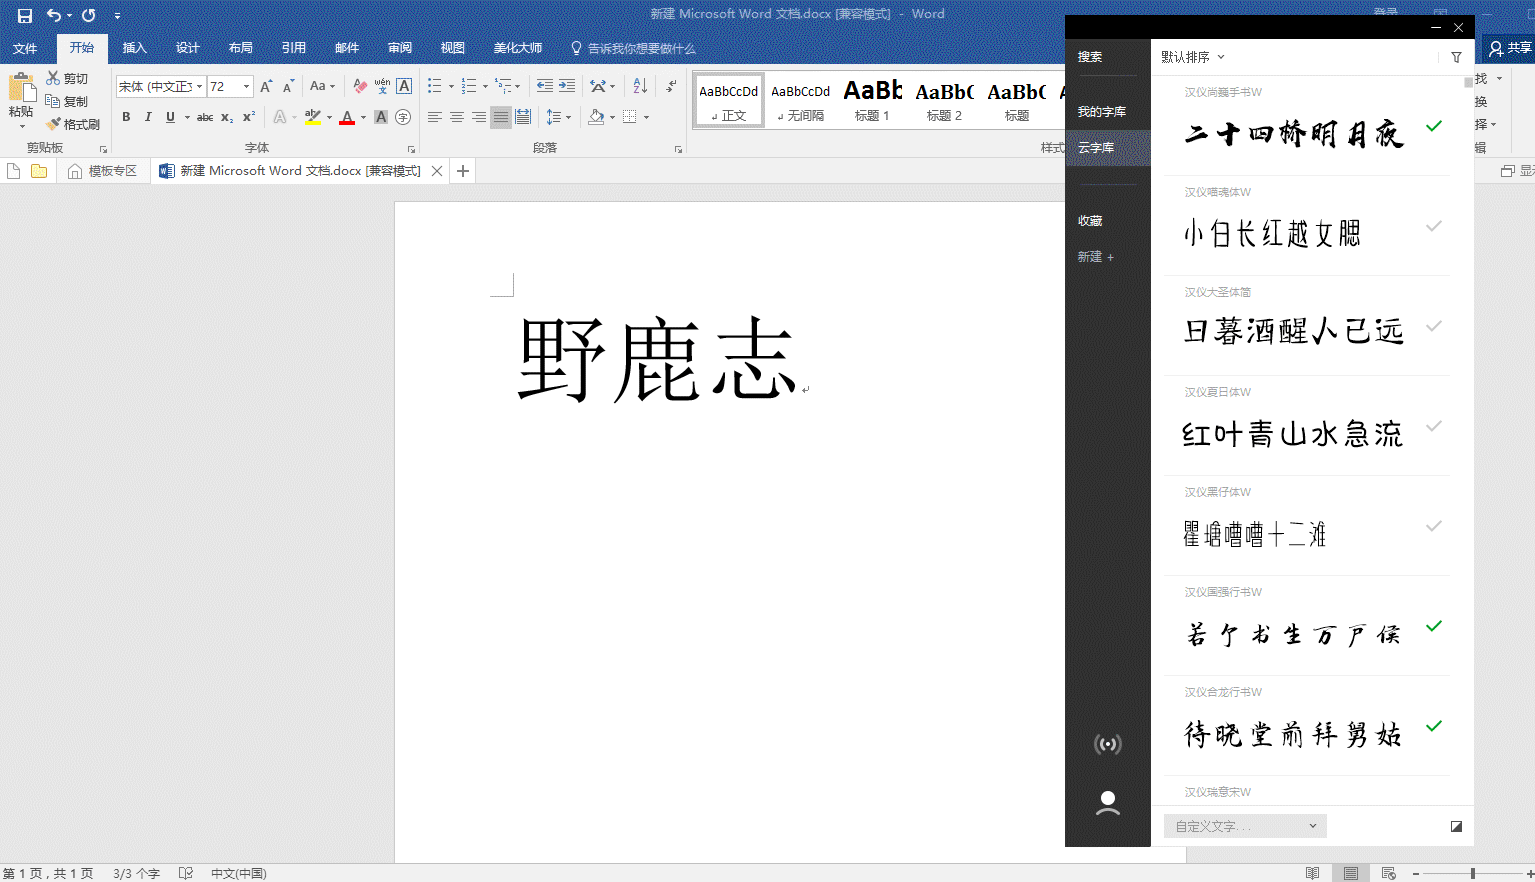
Task: Click the Sort A-Z icon
Action: click(x=640, y=86)
